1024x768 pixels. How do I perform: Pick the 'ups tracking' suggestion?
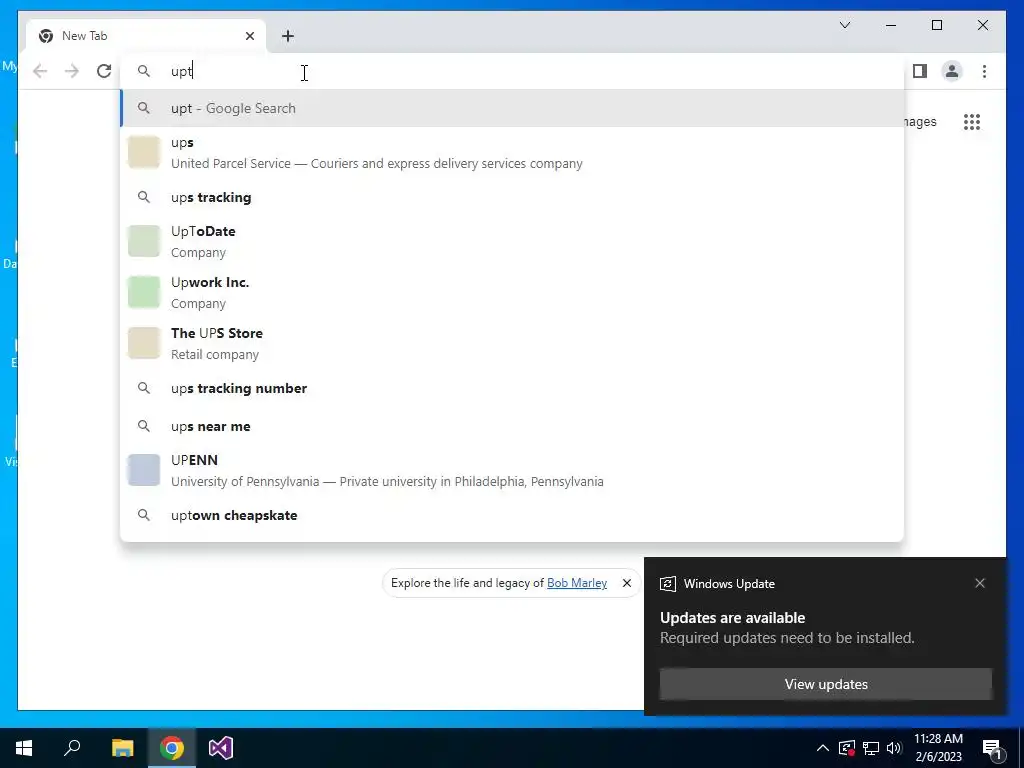click(512, 197)
